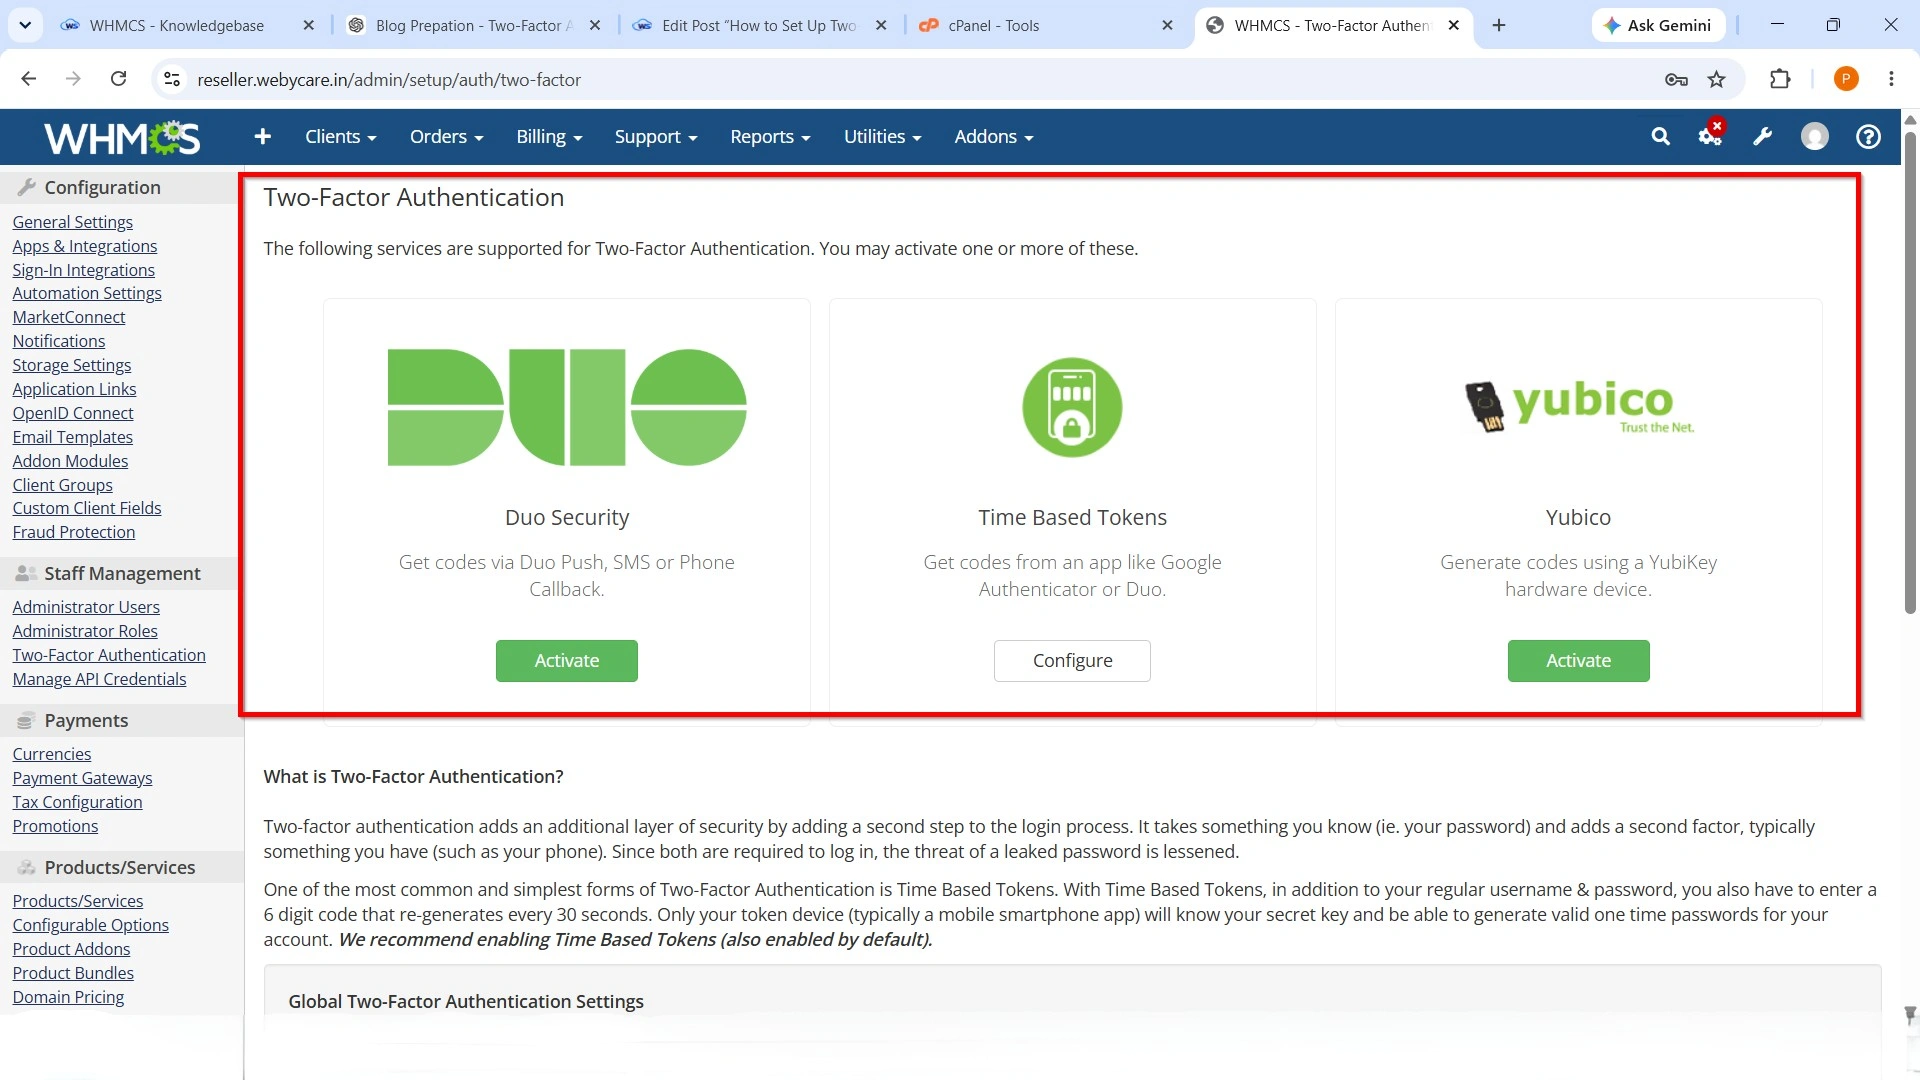Activate Yubico
The image size is (1920, 1080).
(x=1578, y=661)
